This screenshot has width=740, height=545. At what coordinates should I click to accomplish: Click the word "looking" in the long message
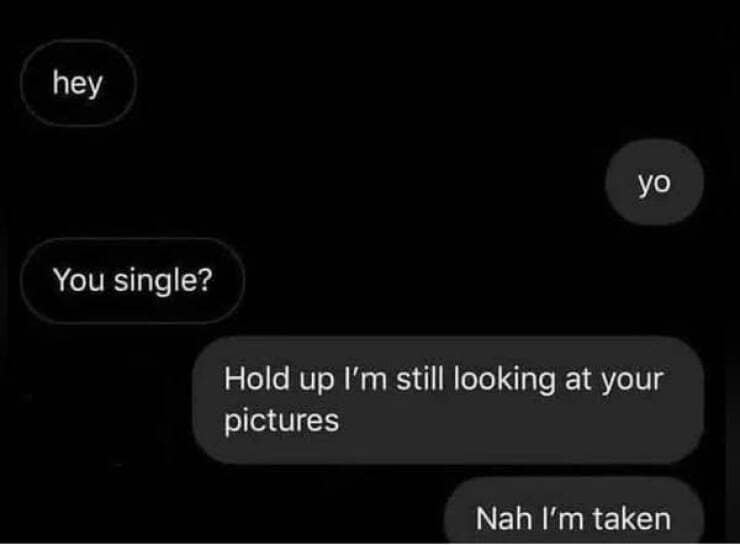tap(505, 380)
